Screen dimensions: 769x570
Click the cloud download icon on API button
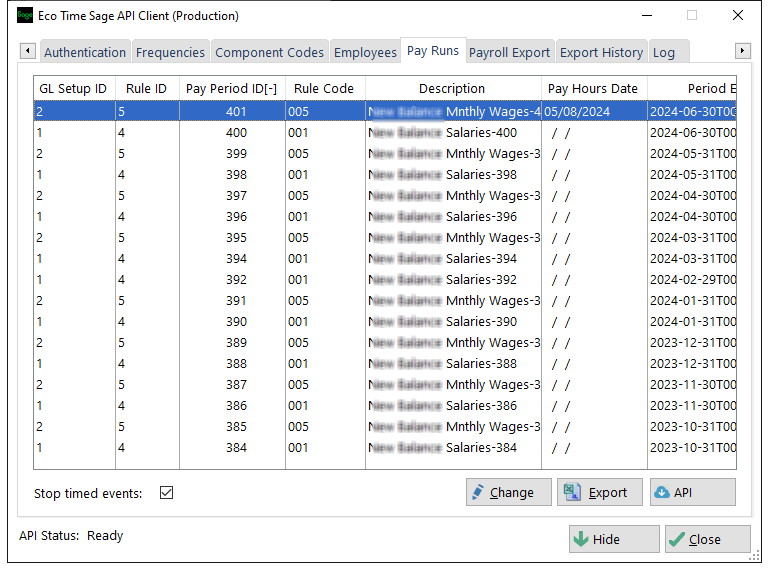[662, 492]
